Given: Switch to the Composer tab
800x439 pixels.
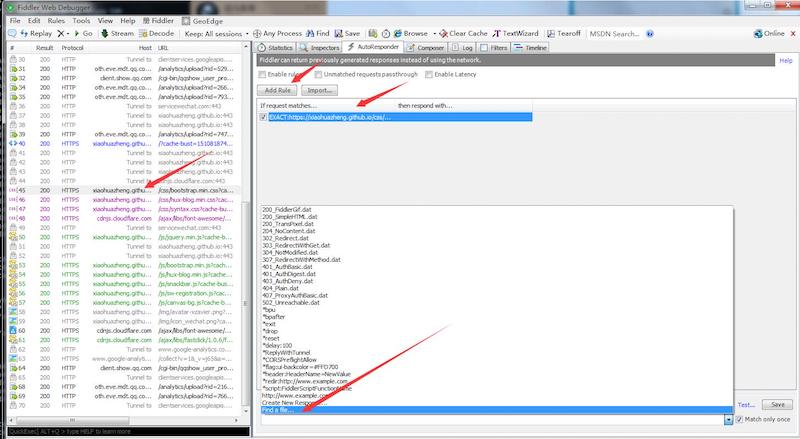Looking at the screenshot, I should coord(425,47).
